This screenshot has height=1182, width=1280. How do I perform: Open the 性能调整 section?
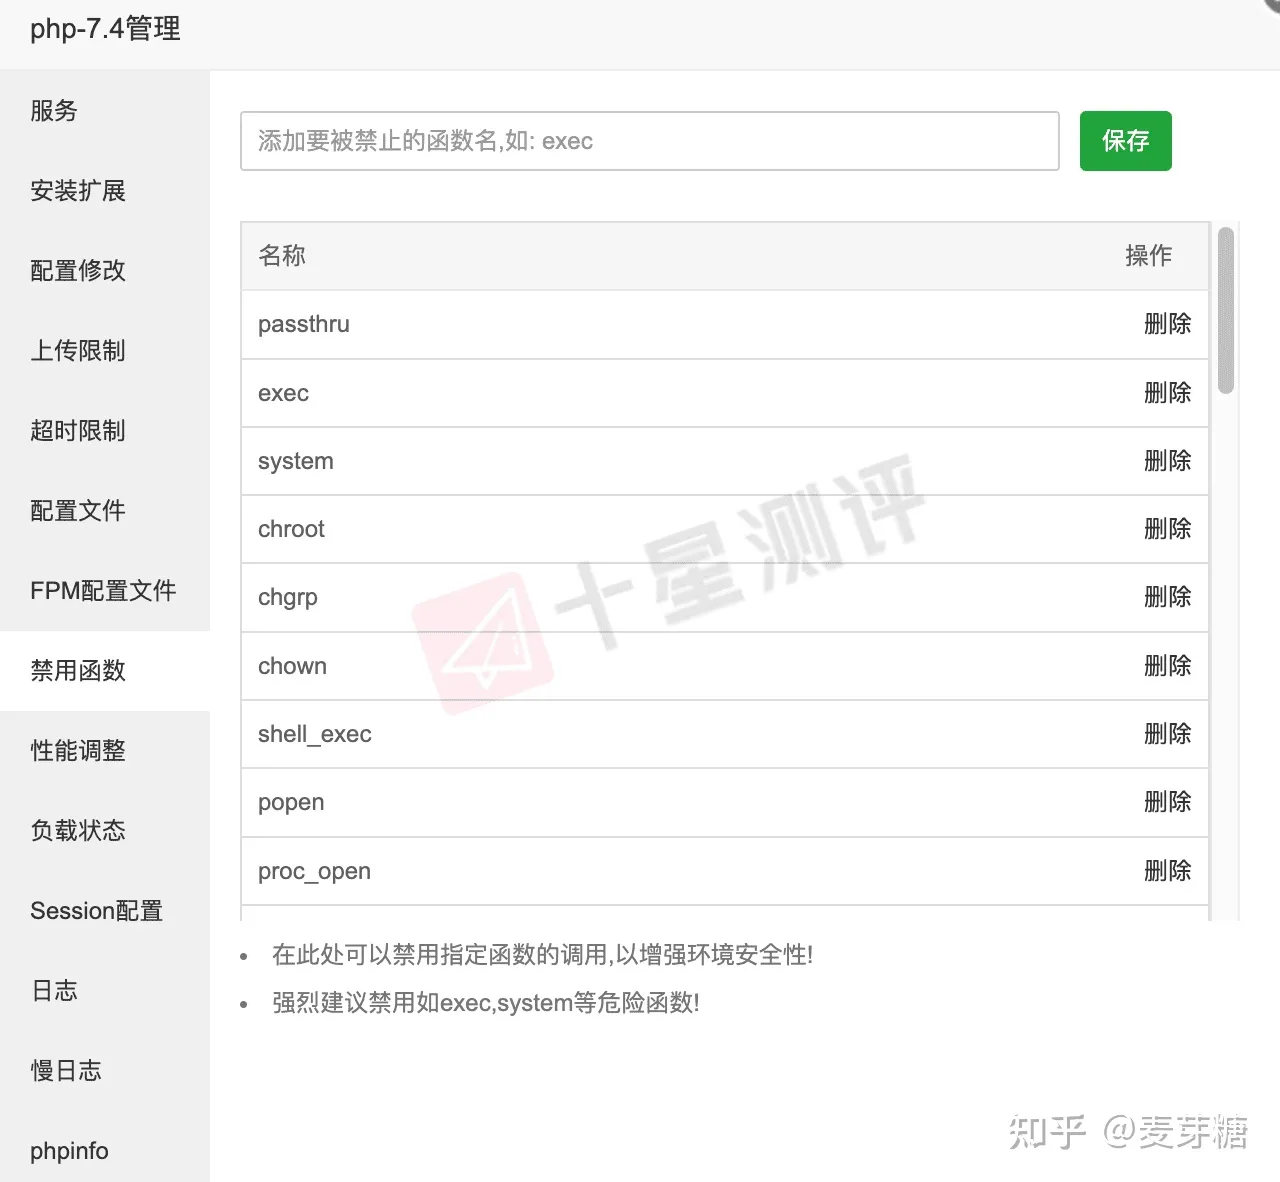tap(78, 751)
